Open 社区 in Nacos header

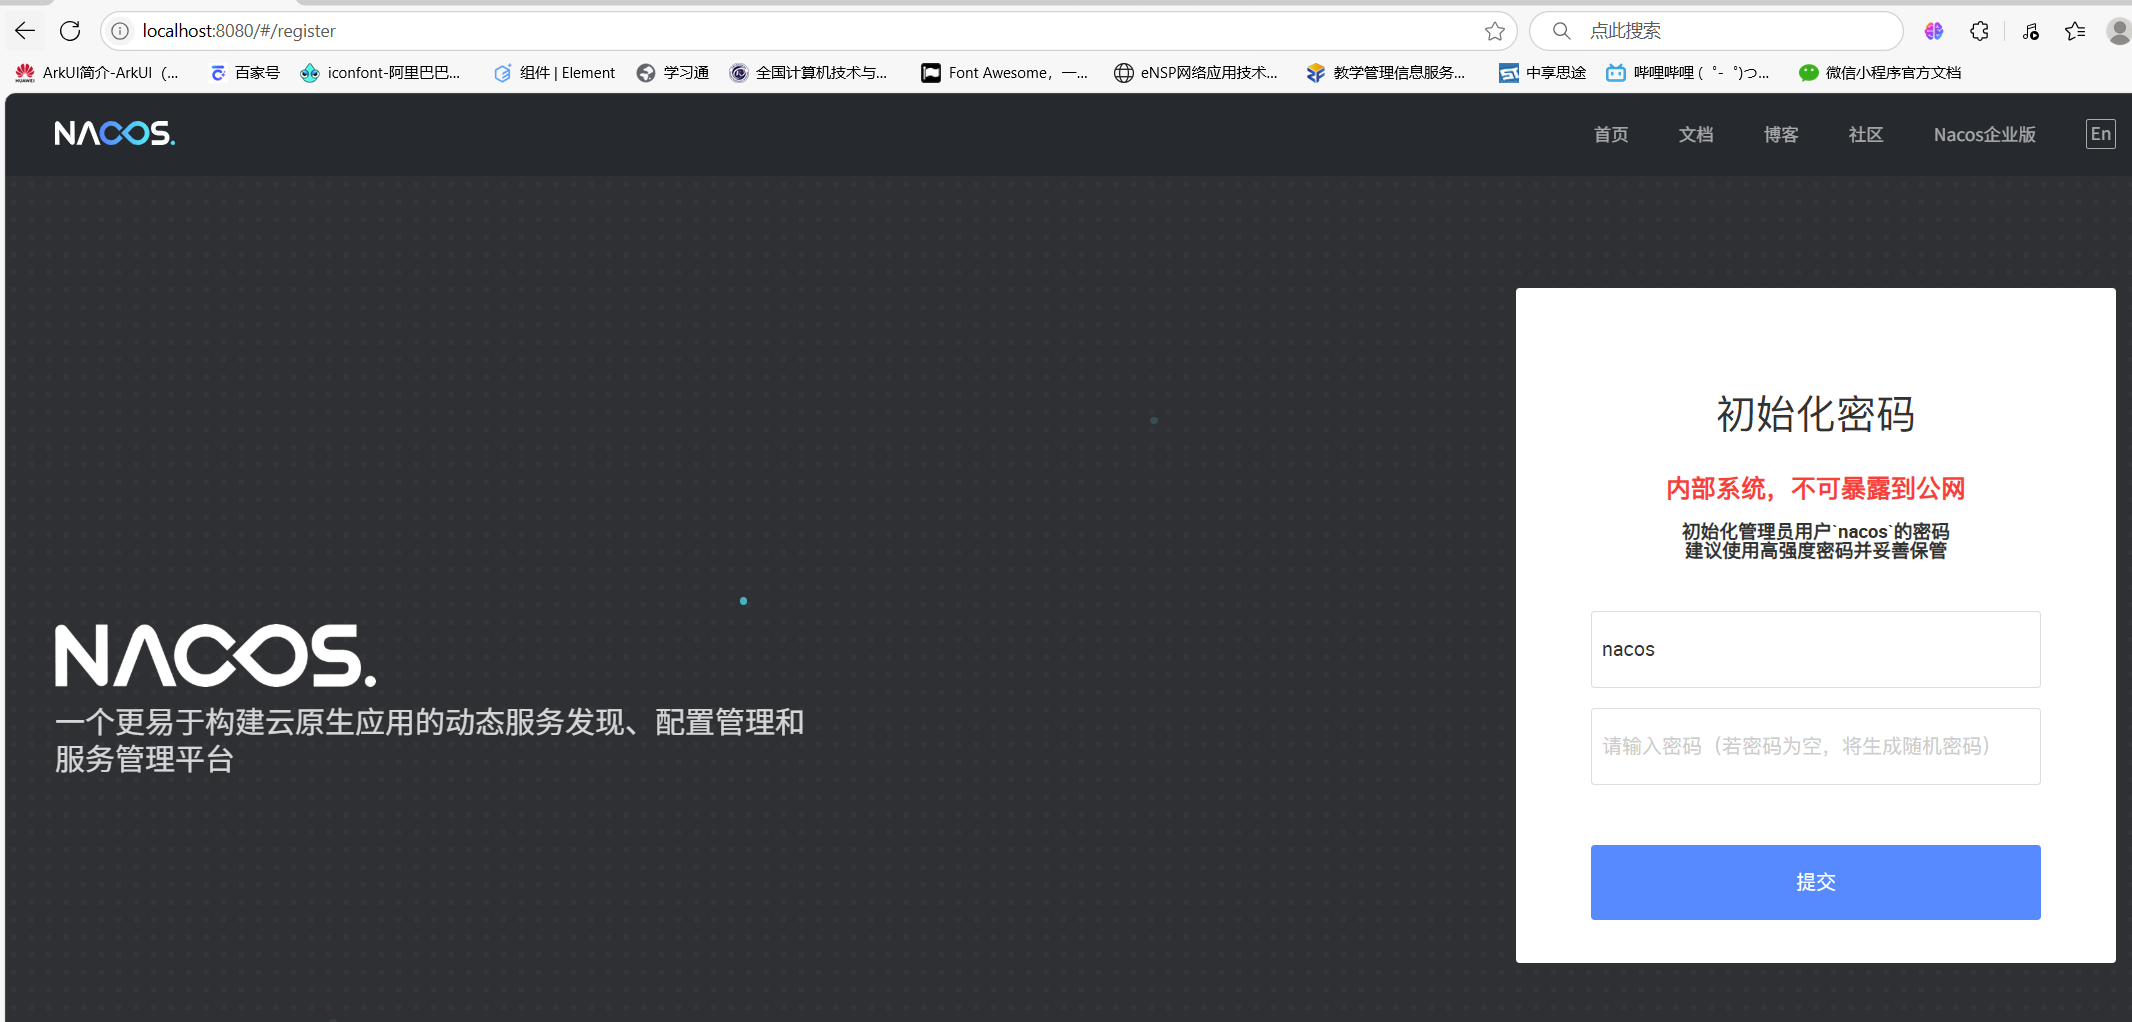point(1866,134)
